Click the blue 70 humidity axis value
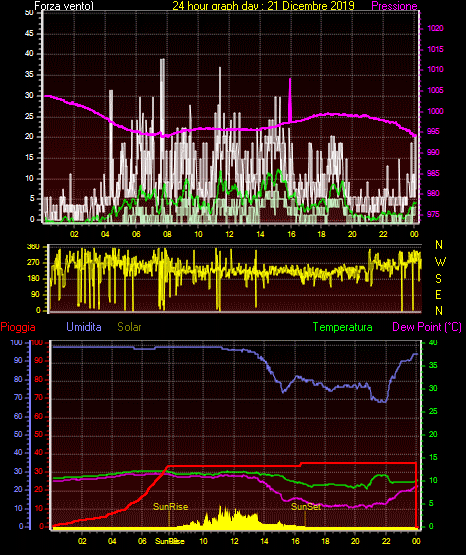Screen dimensions: 466x555 click(x=18, y=397)
